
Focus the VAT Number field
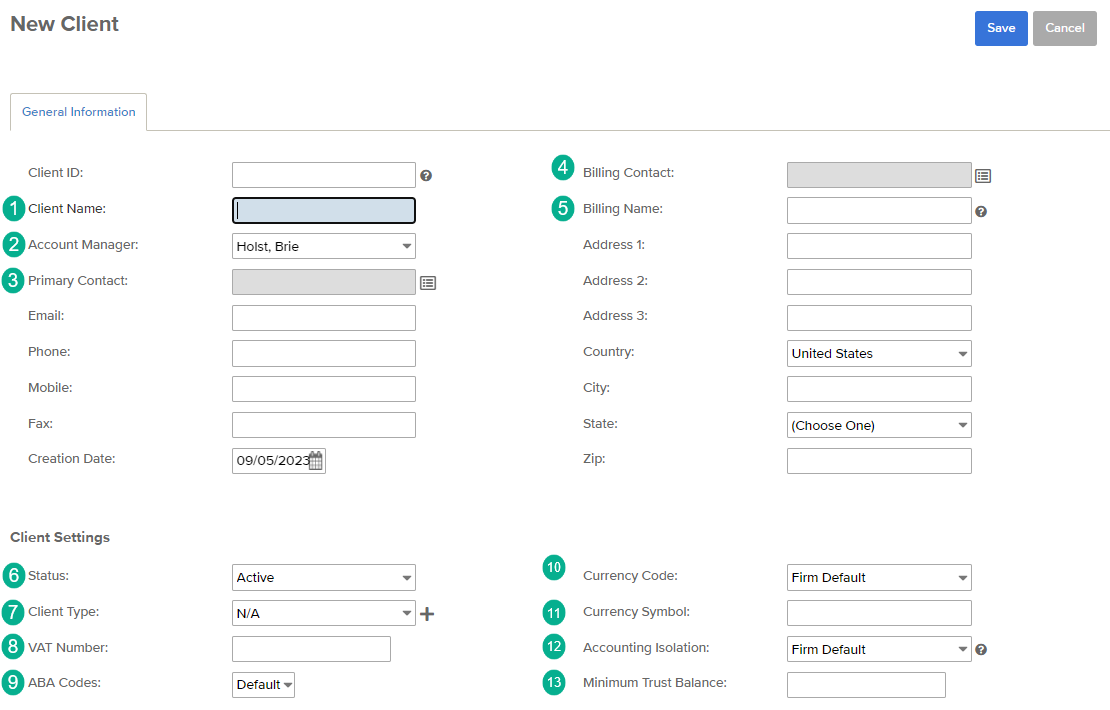(311, 649)
